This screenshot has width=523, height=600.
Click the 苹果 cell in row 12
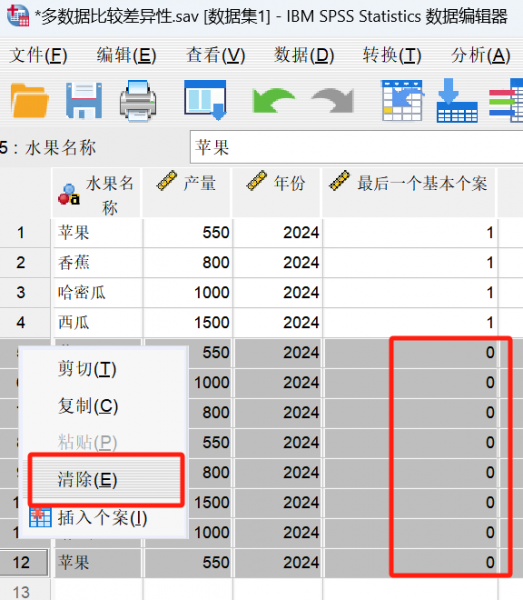pyautogui.click(x=98, y=562)
